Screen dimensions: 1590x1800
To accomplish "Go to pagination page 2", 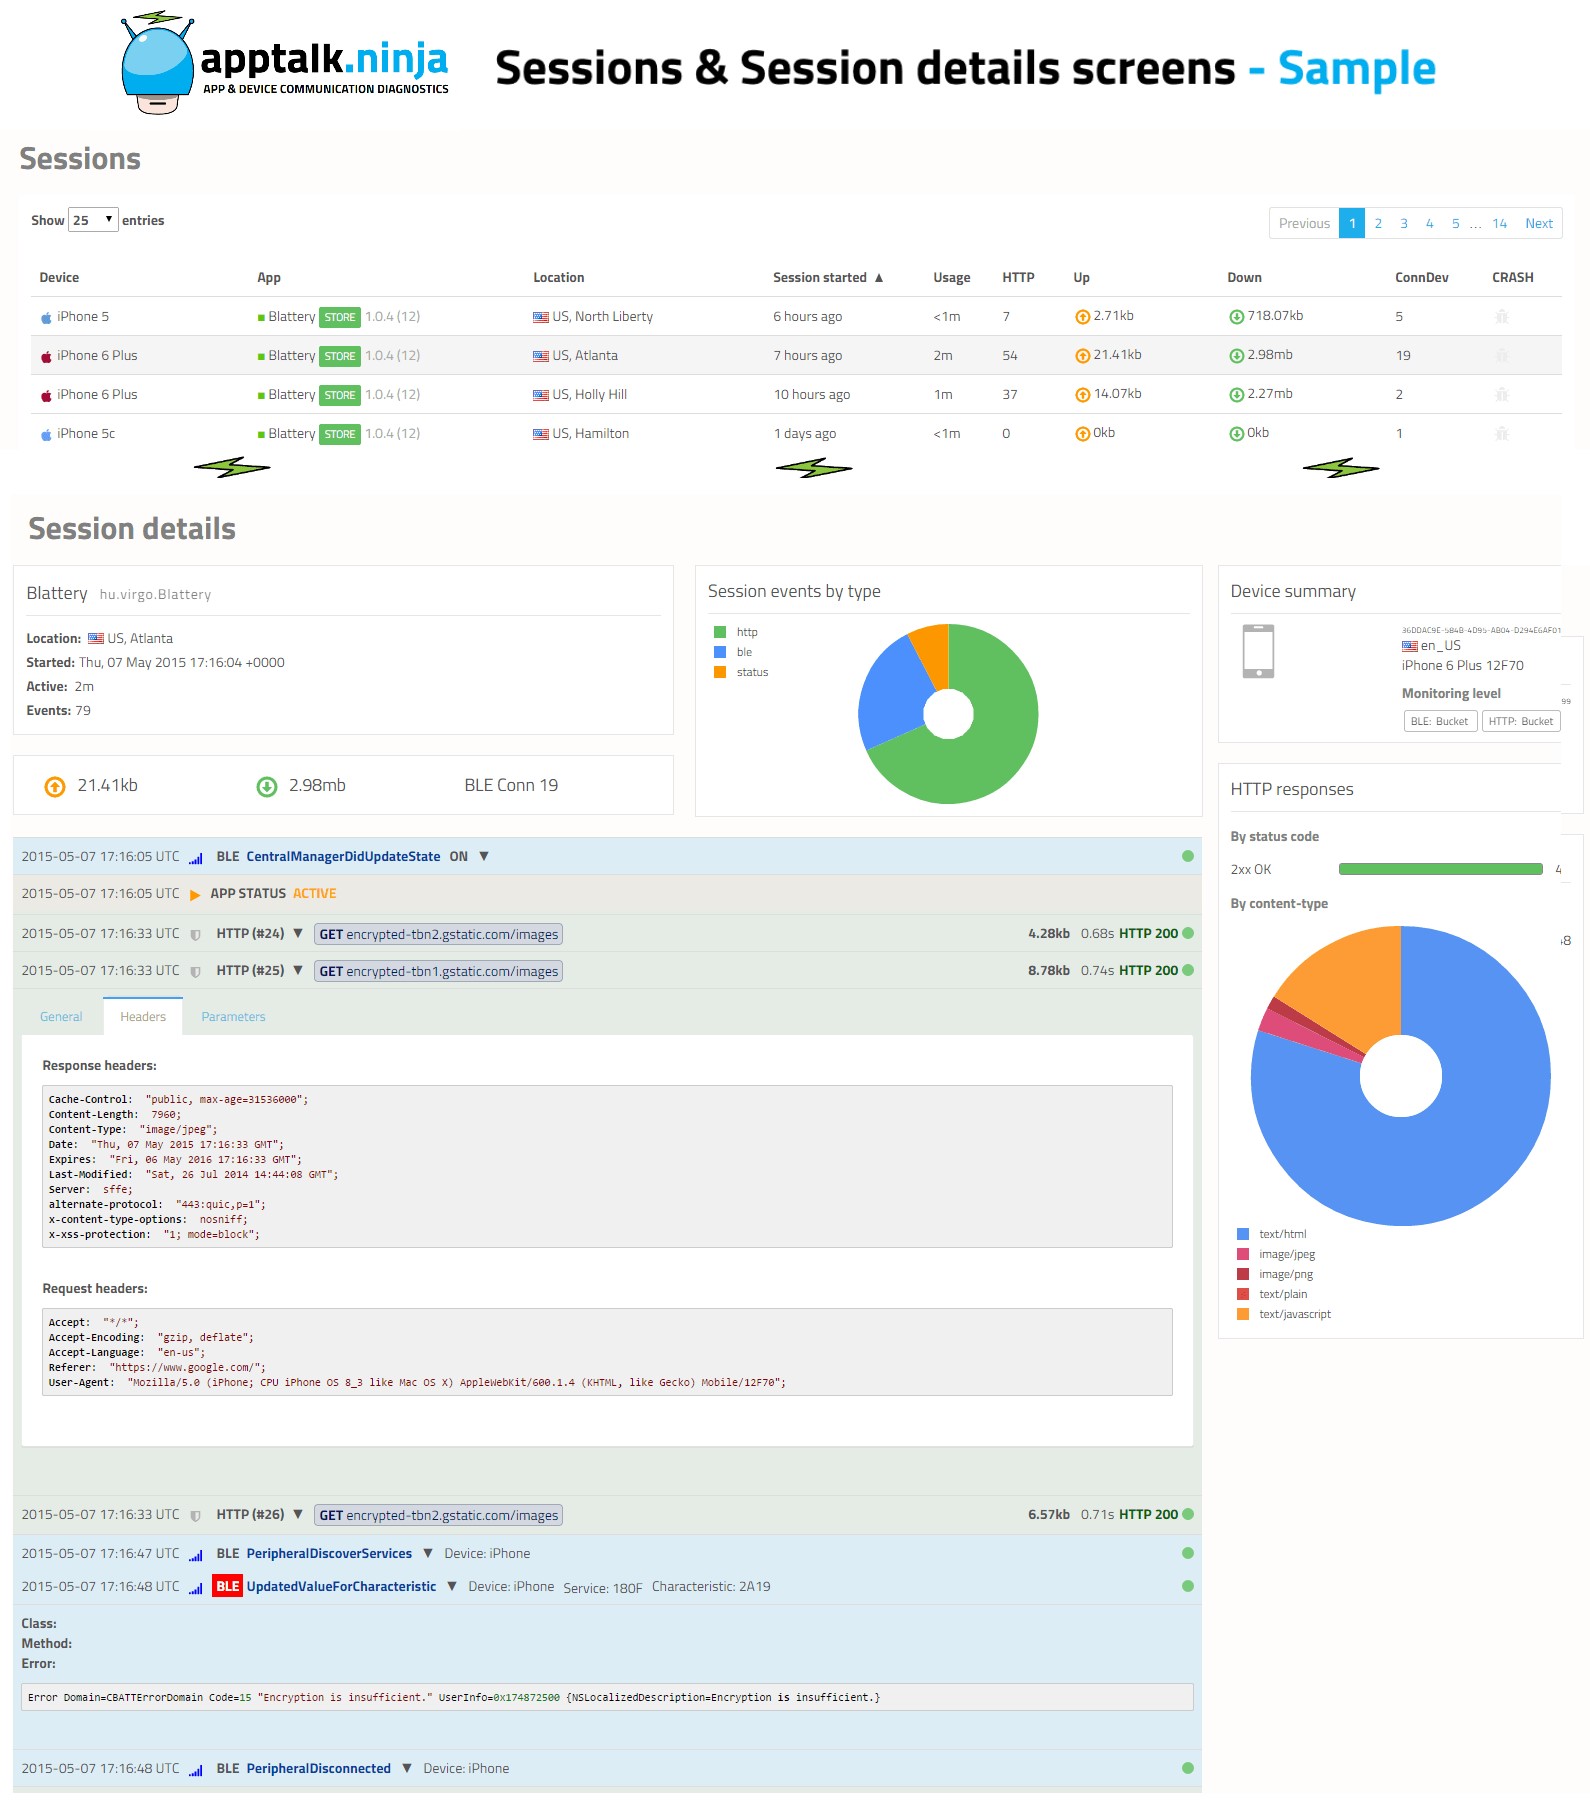I will (x=1378, y=223).
